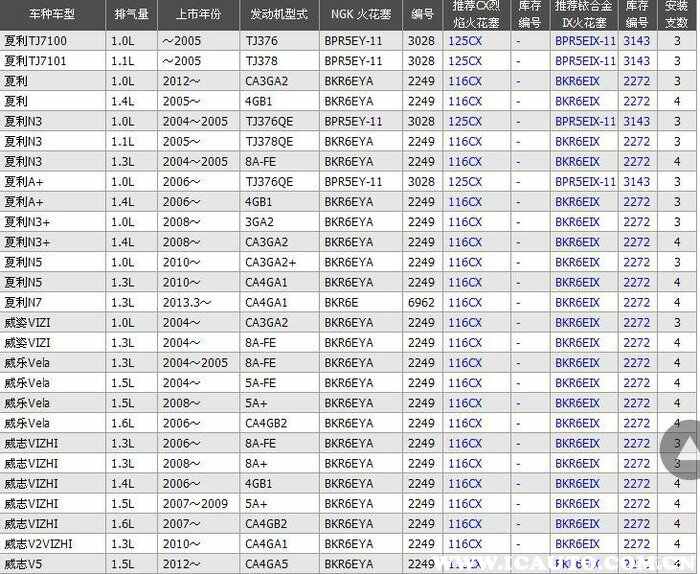Select 威姿VIZI in the 1.3L 8A-FE row
The height and width of the screenshot is (574, 700).
click(27, 343)
